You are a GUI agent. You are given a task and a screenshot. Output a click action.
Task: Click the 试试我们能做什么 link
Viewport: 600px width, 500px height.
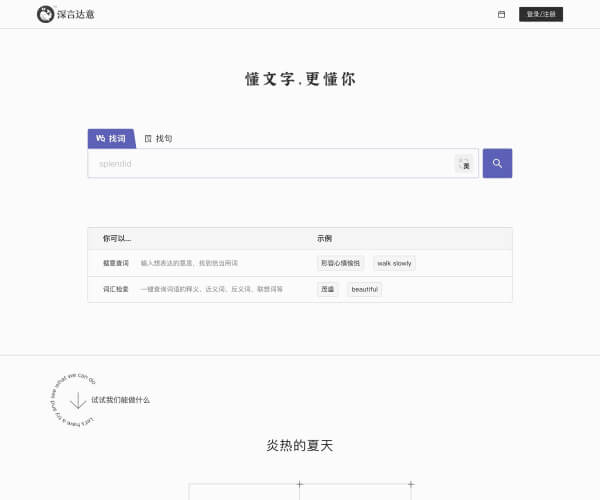pos(120,400)
